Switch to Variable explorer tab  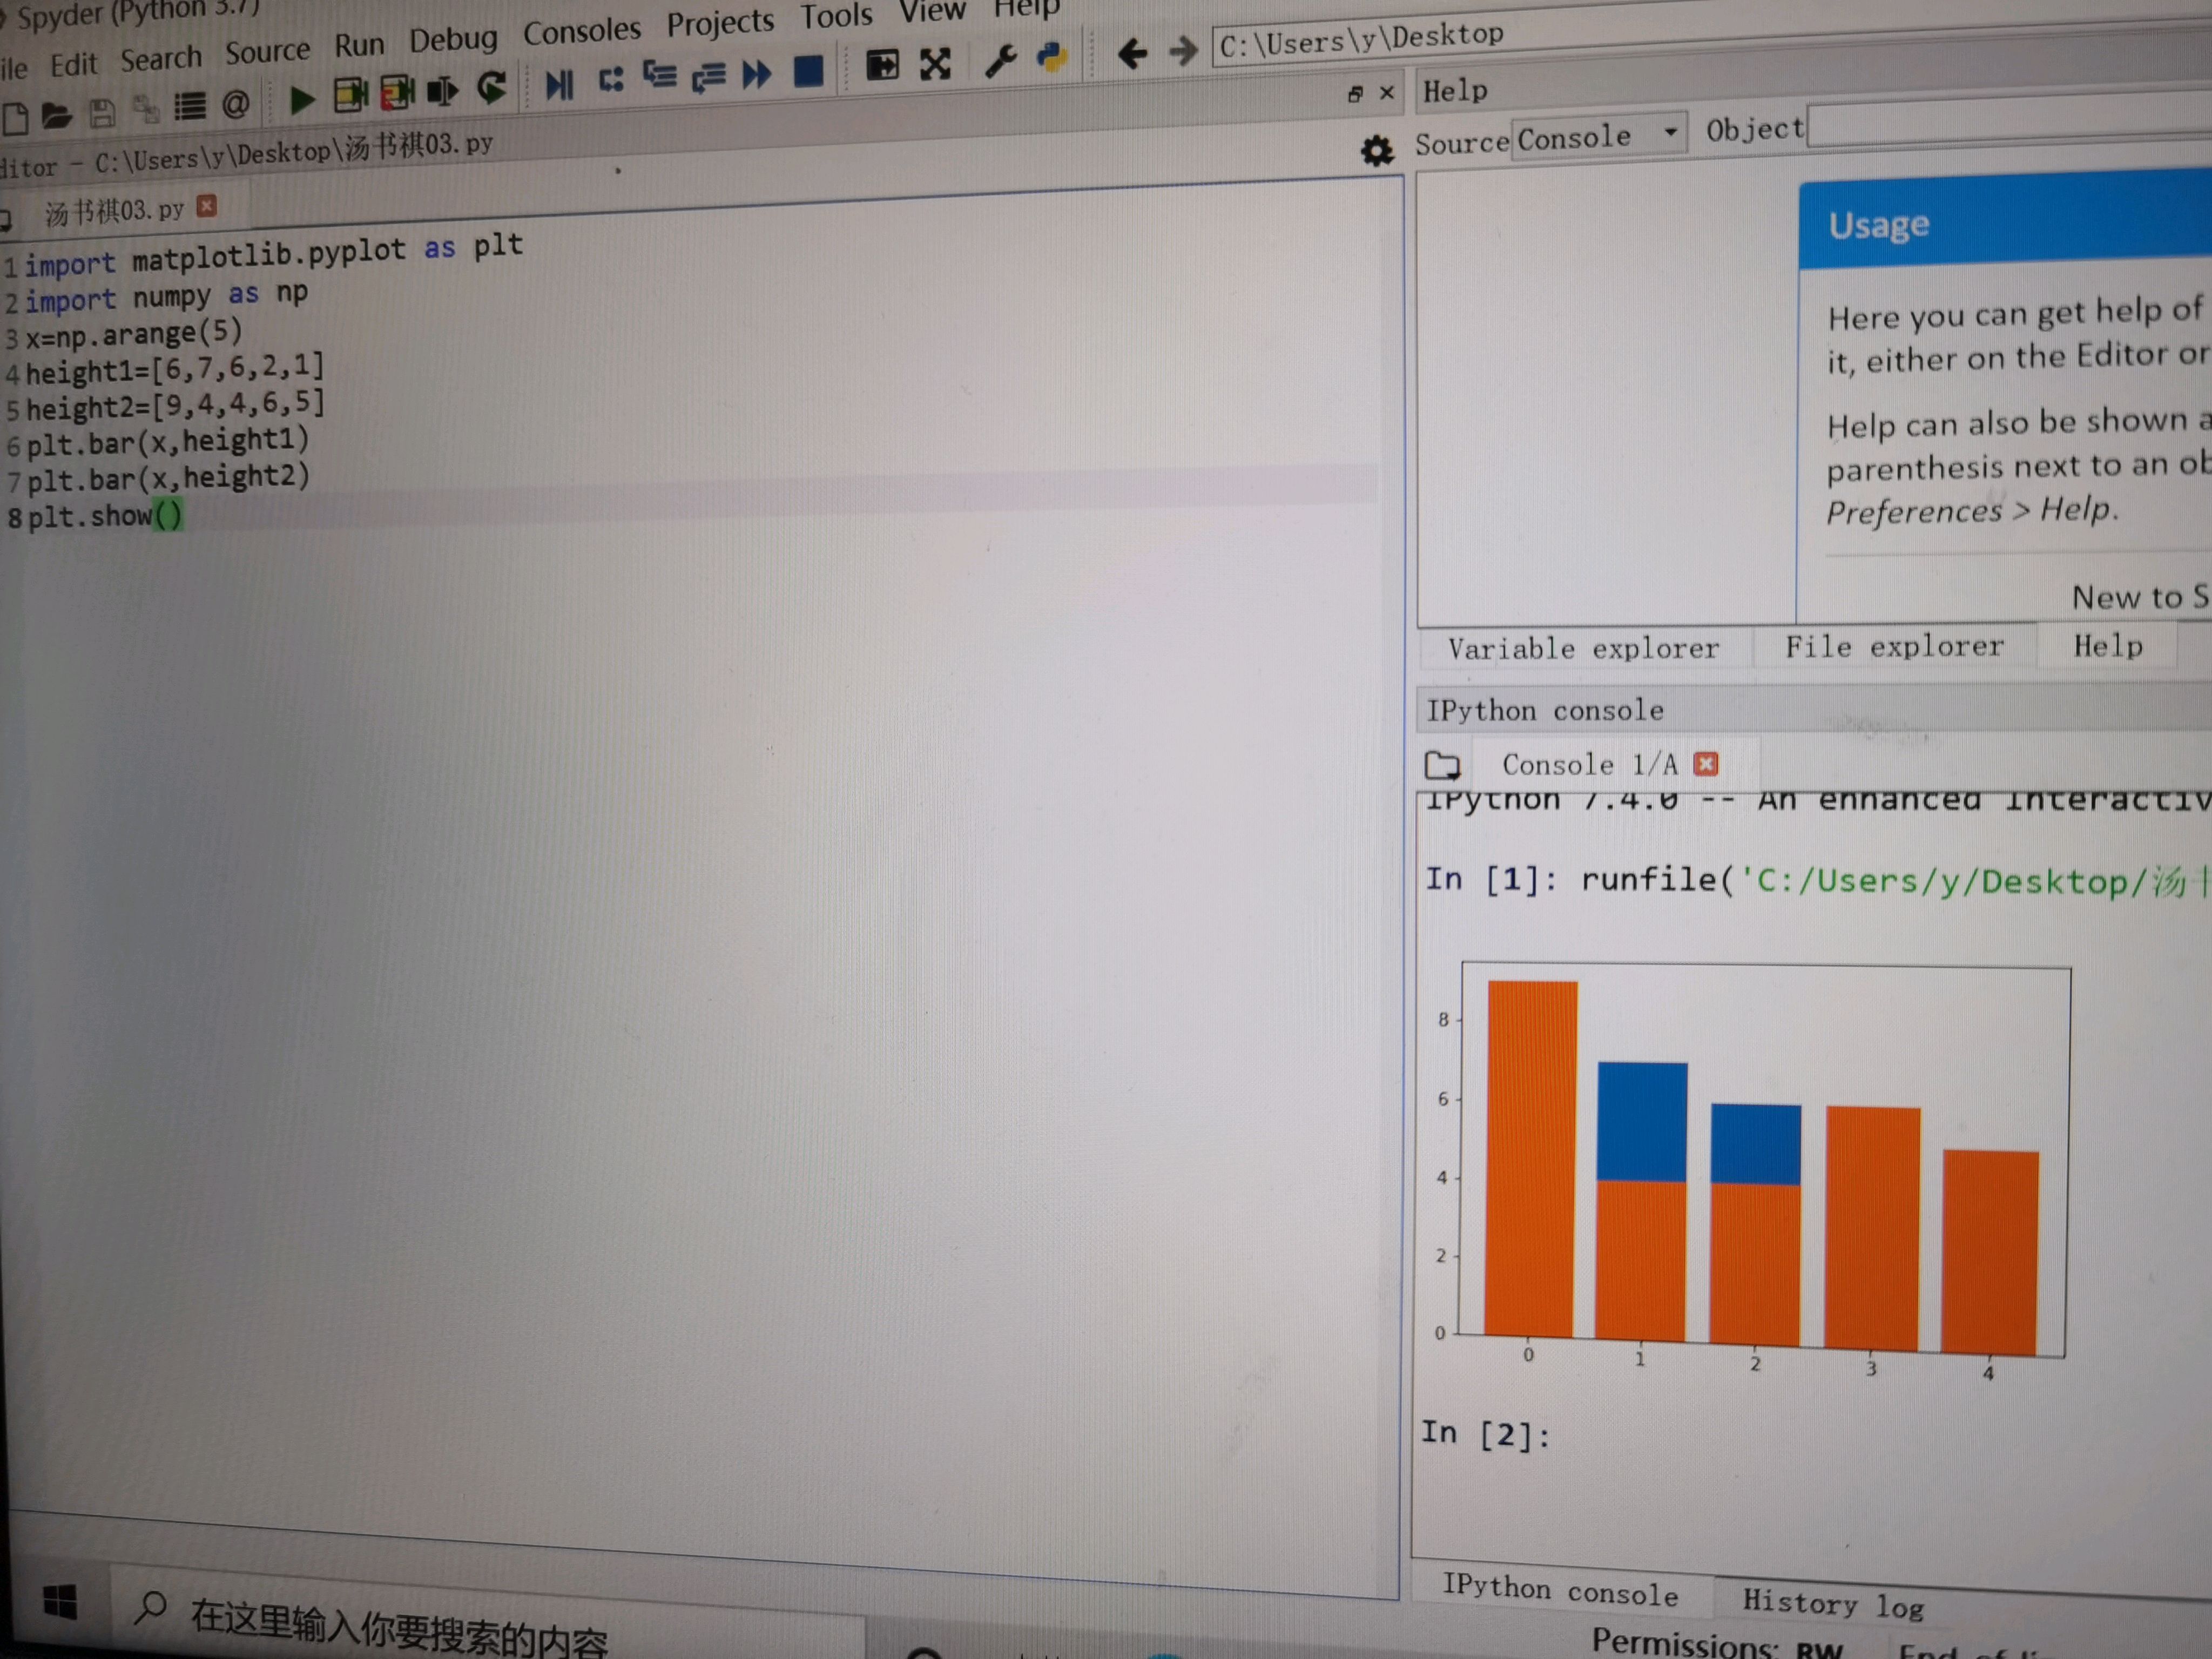pos(1583,649)
